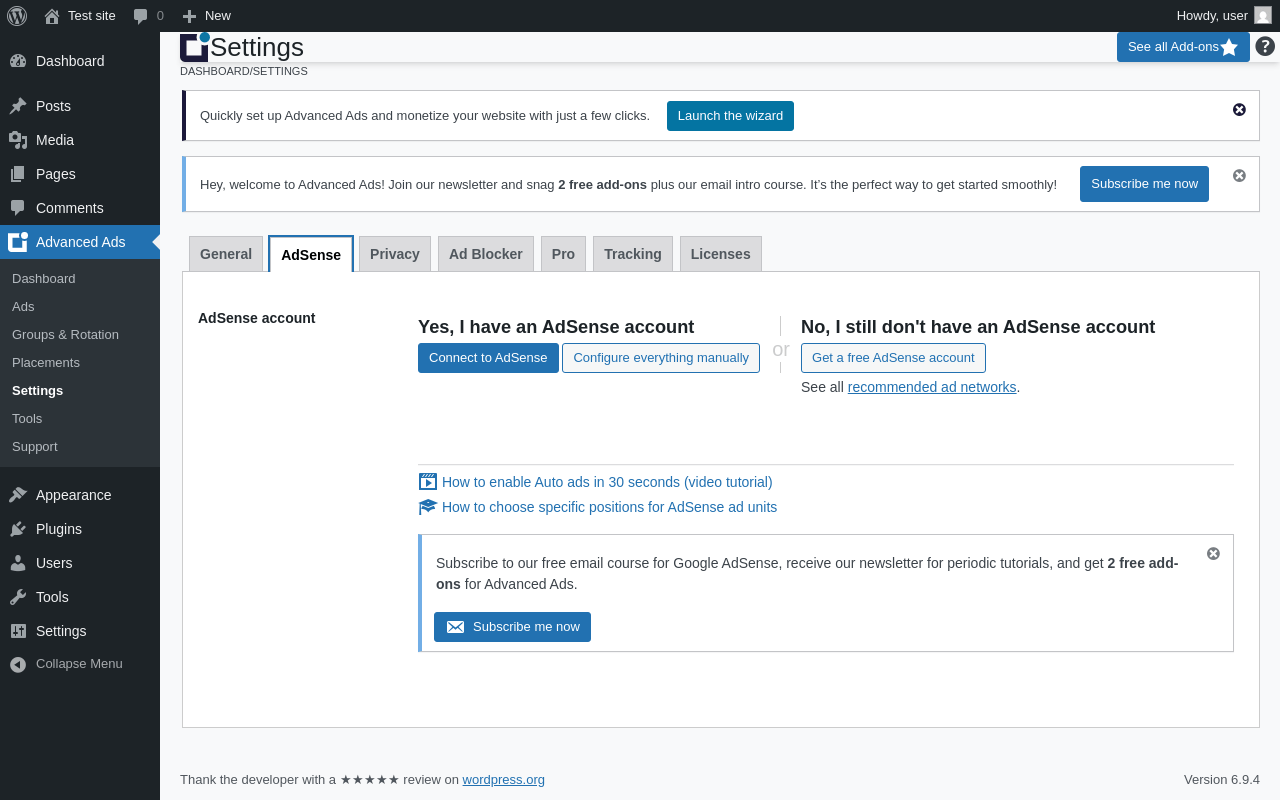This screenshot has height=800, width=1280.
Task: Click Subscribe me now in welcome notice
Action: pos(1144,184)
